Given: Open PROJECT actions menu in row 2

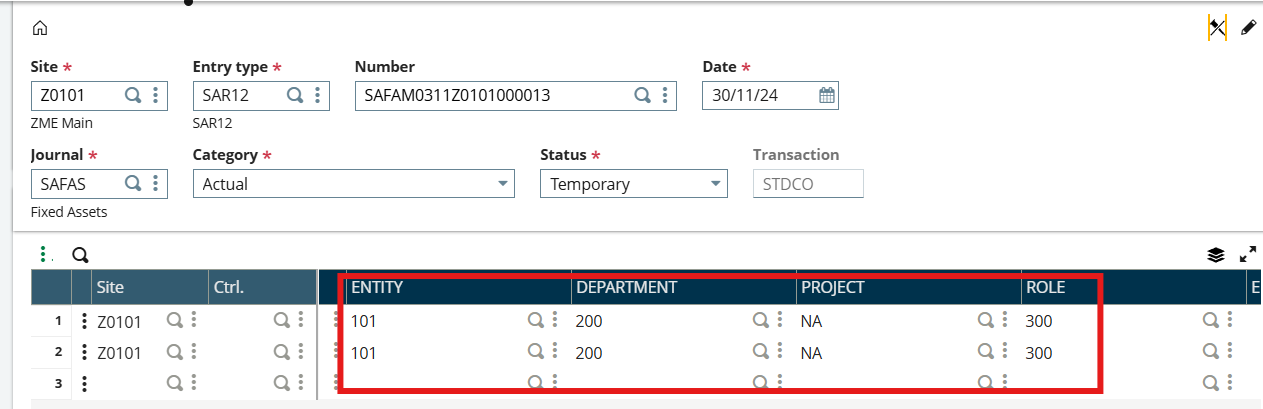Looking at the screenshot, I should (x=1005, y=352).
